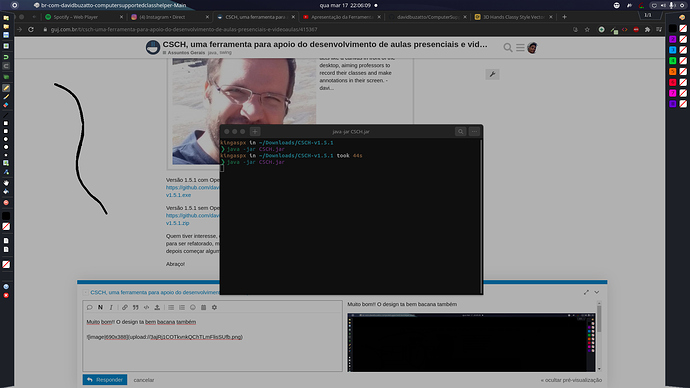Open the palette icon atop color panel
This screenshot has height=388, width=690.
[x=682, y=18]
